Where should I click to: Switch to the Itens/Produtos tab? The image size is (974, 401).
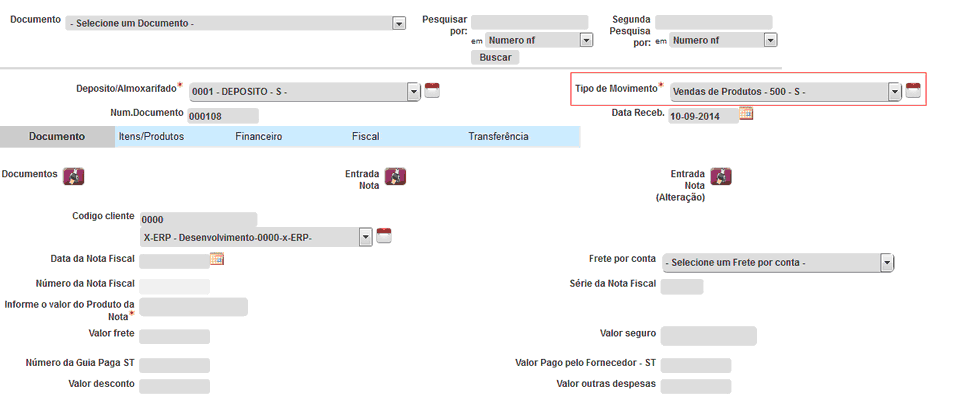pyautogui.click(x=151, y=137)
